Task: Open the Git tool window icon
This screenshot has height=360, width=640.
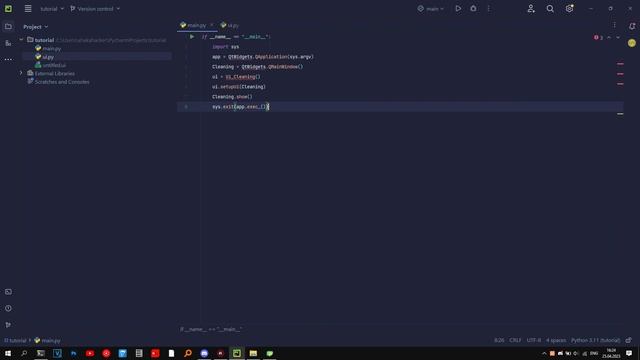Action: pos(8,325)
